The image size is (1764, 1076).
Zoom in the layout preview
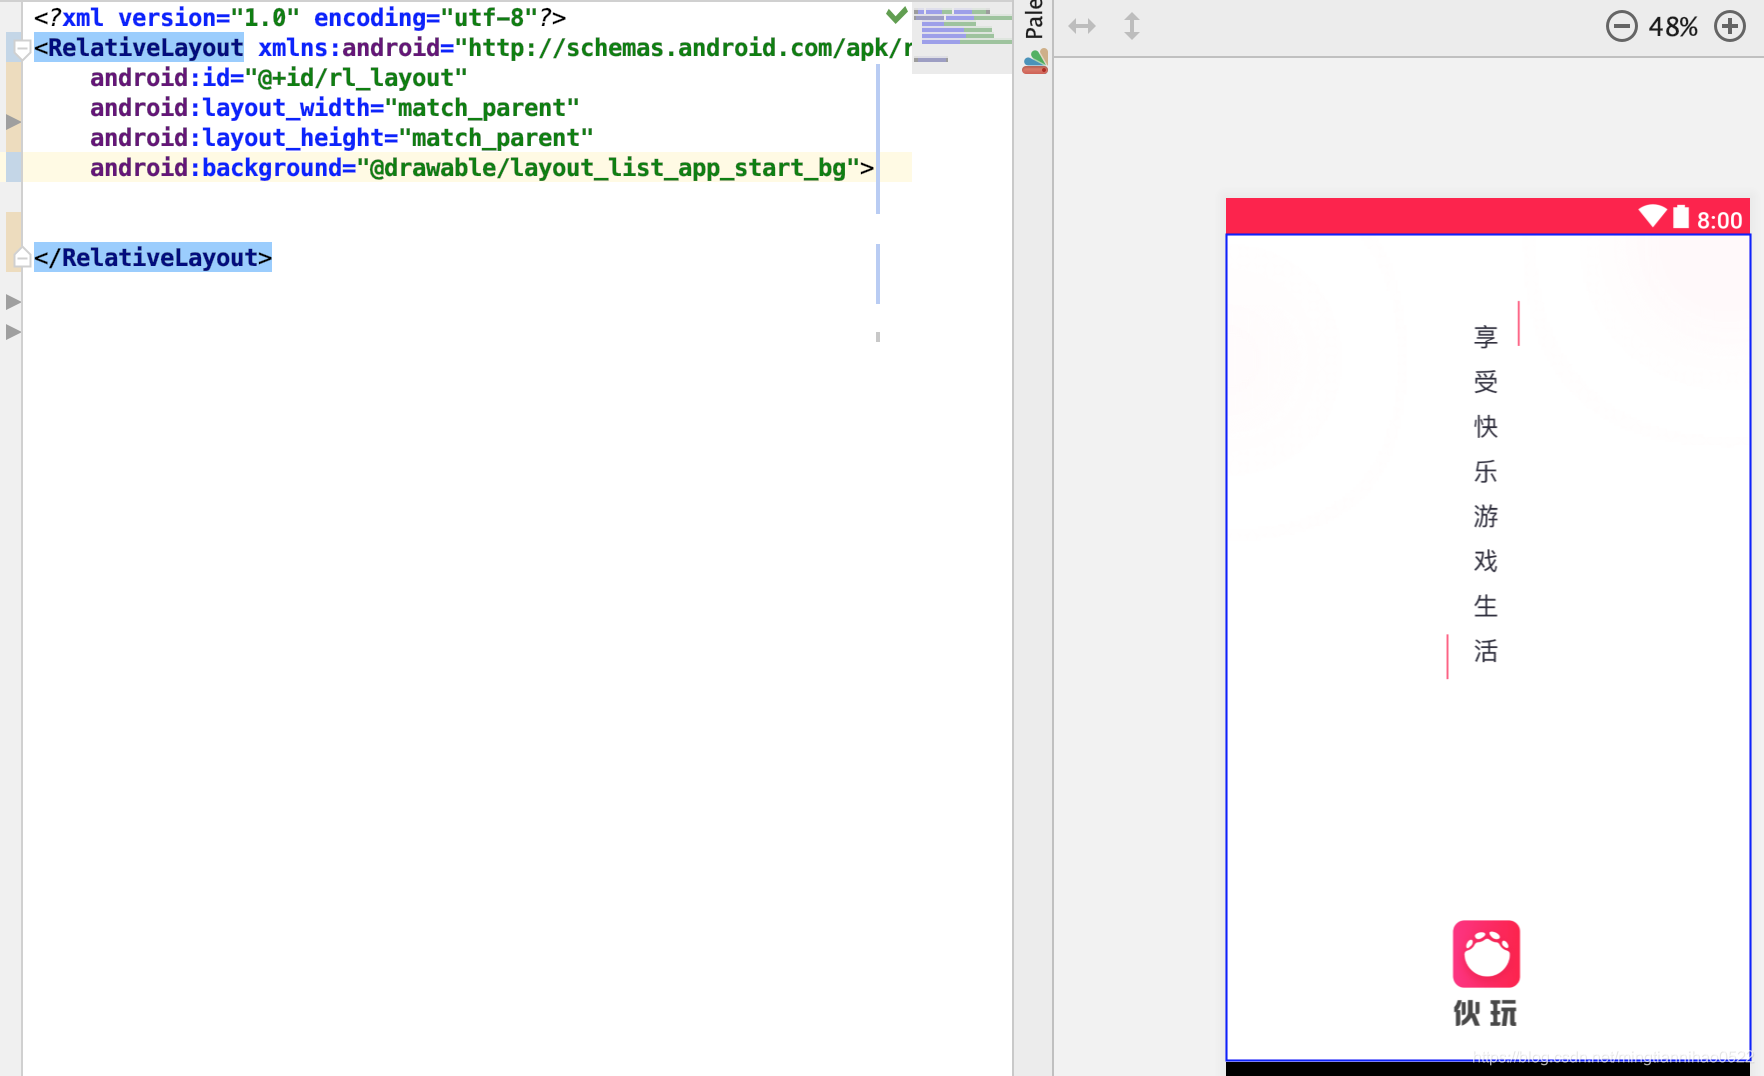tap(1729, 26)
